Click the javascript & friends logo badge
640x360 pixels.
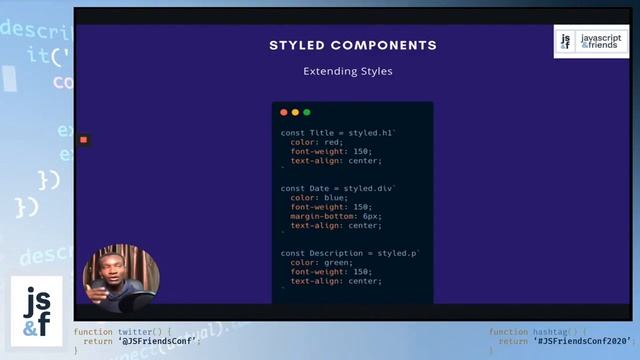coord(591,41)
